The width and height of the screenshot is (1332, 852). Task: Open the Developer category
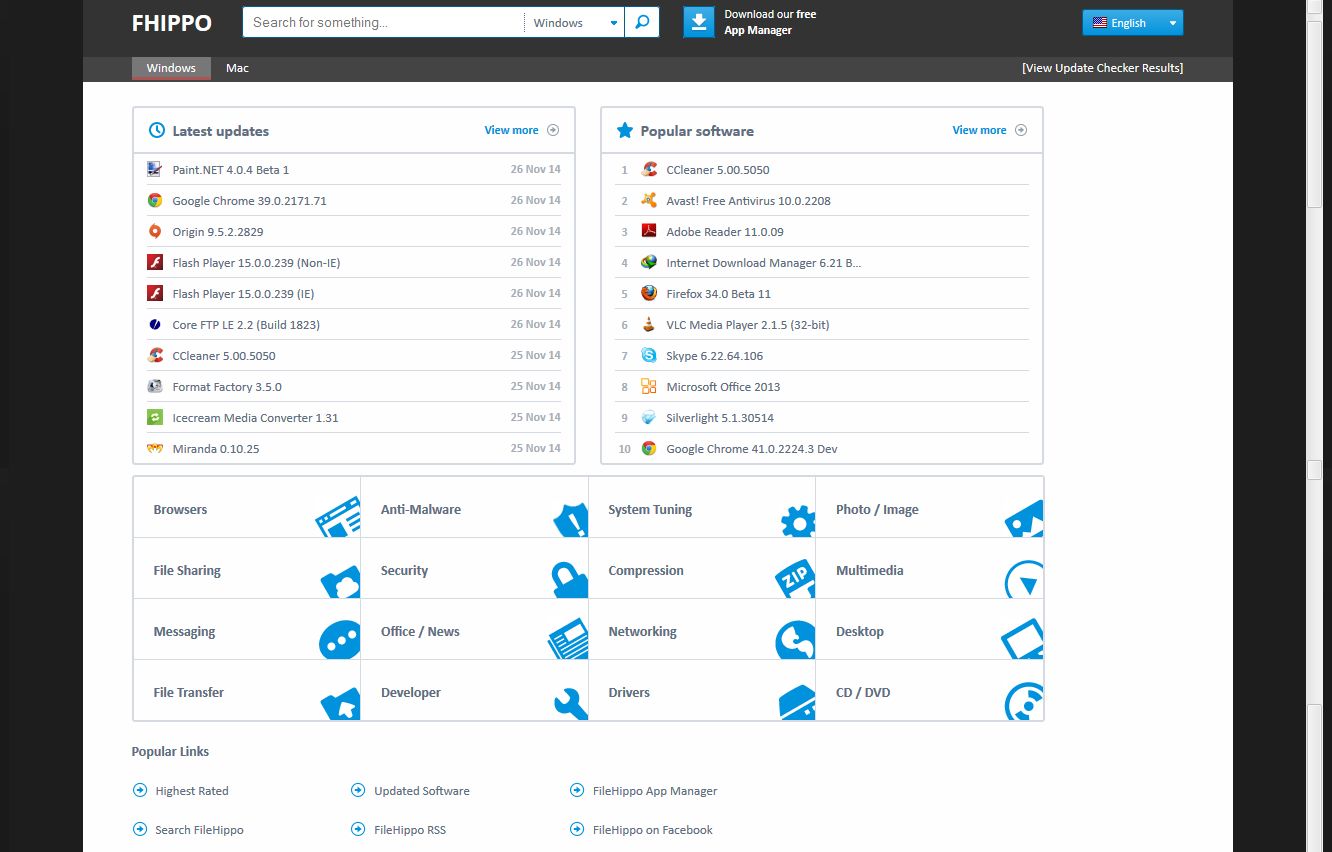pos(410,692)
